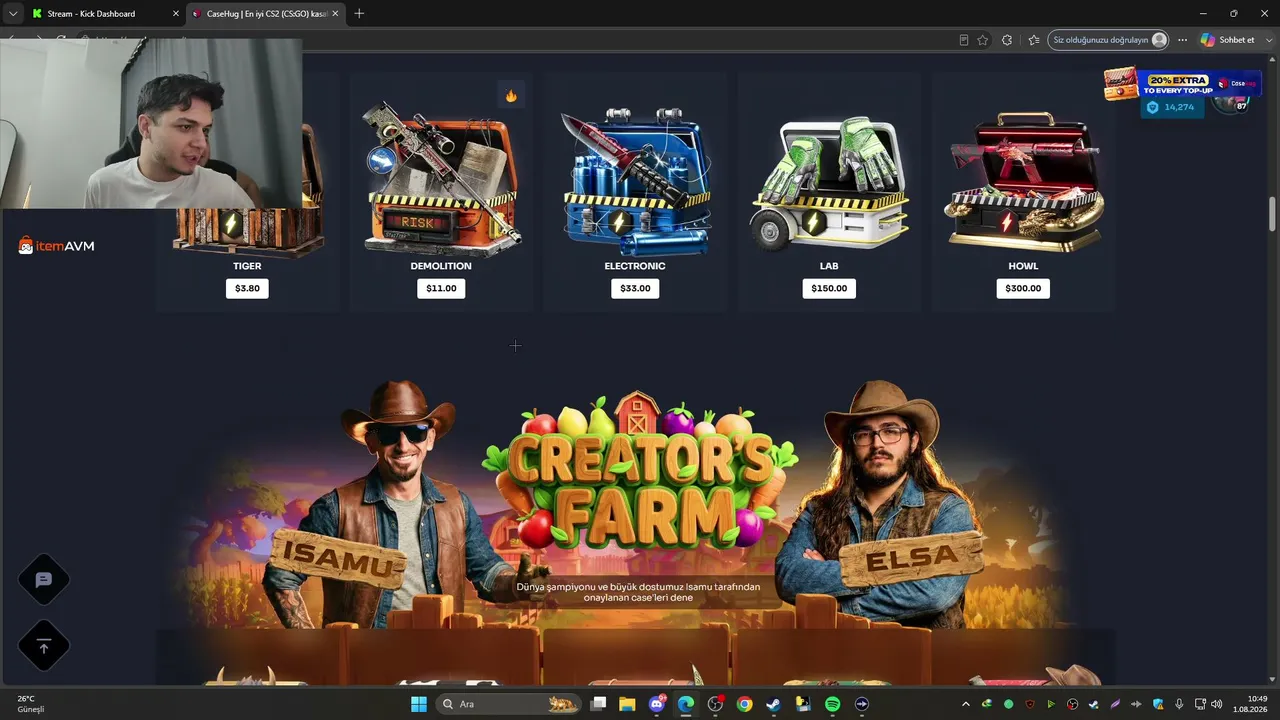Click the scroll-to-top arrow button
Image resolution: width=1280 pixels, height=720 pixels.
[x=43, y=647]
